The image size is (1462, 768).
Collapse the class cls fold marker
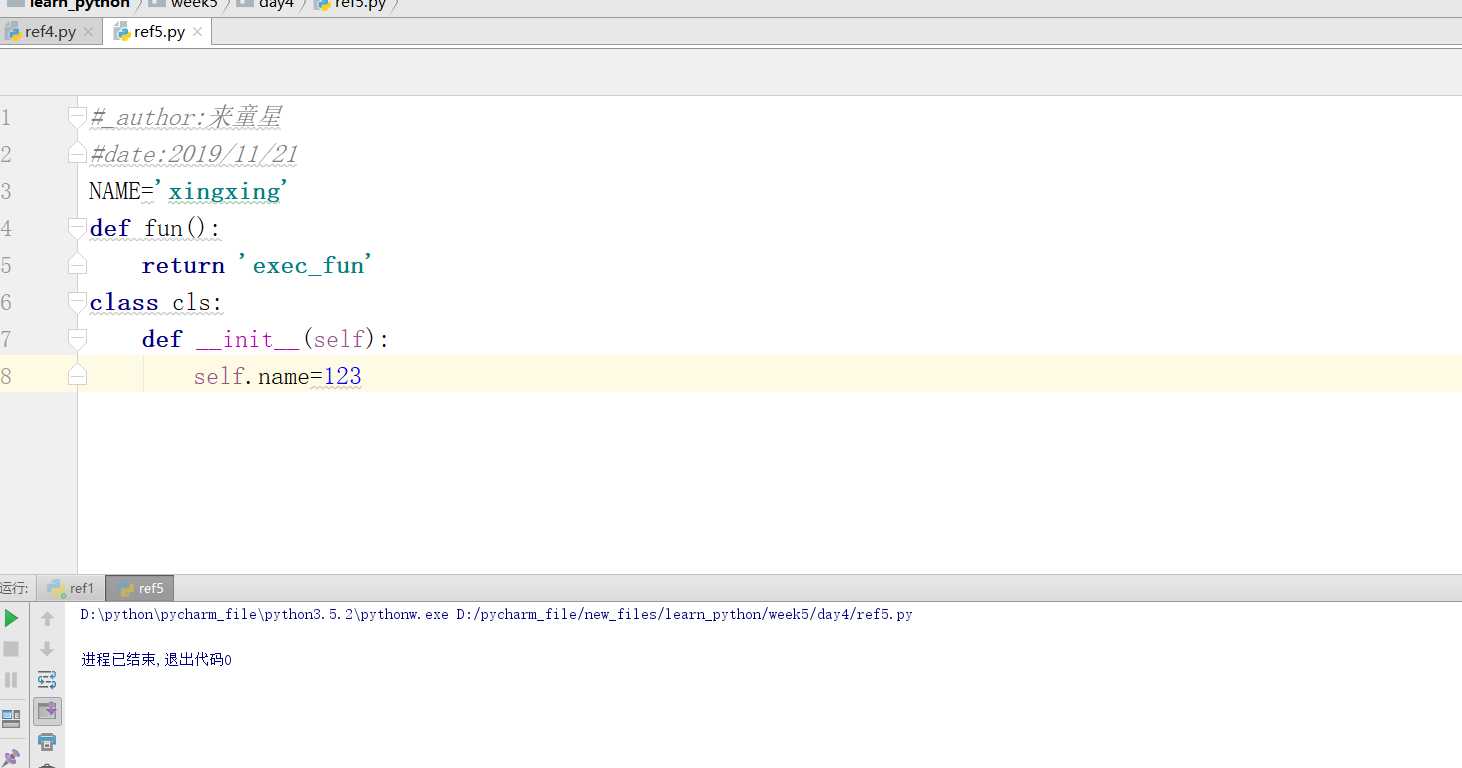pyautogui.click(x=77, y=302)
